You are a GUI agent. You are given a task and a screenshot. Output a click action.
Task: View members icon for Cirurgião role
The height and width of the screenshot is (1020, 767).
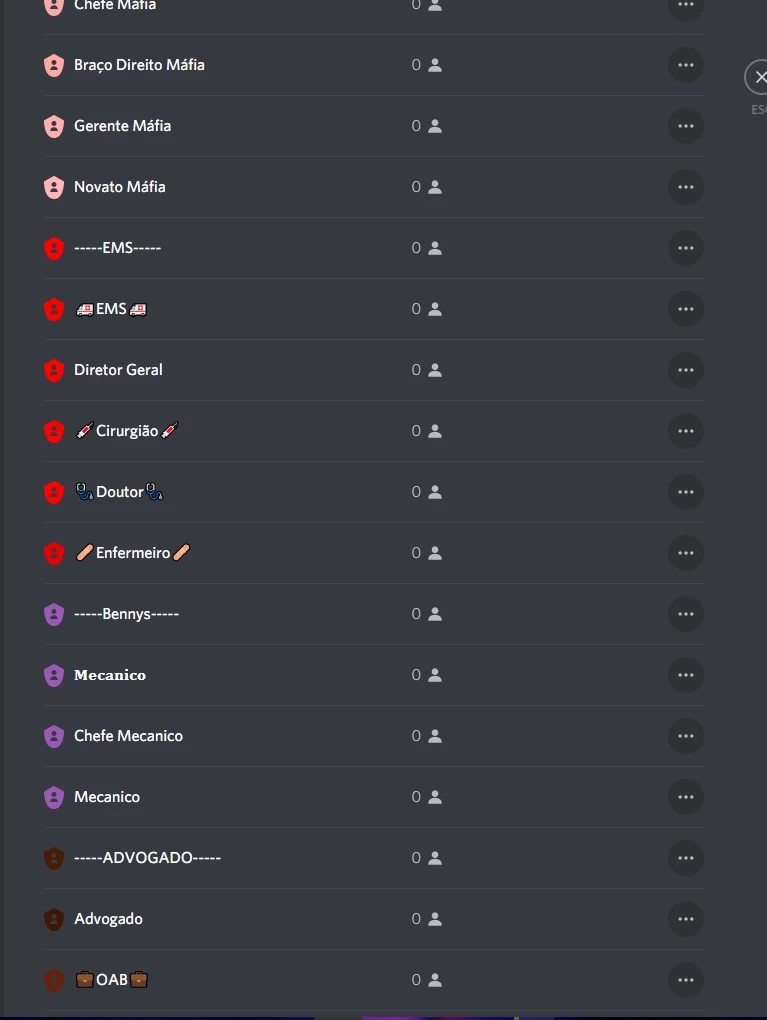pos(435,431)
